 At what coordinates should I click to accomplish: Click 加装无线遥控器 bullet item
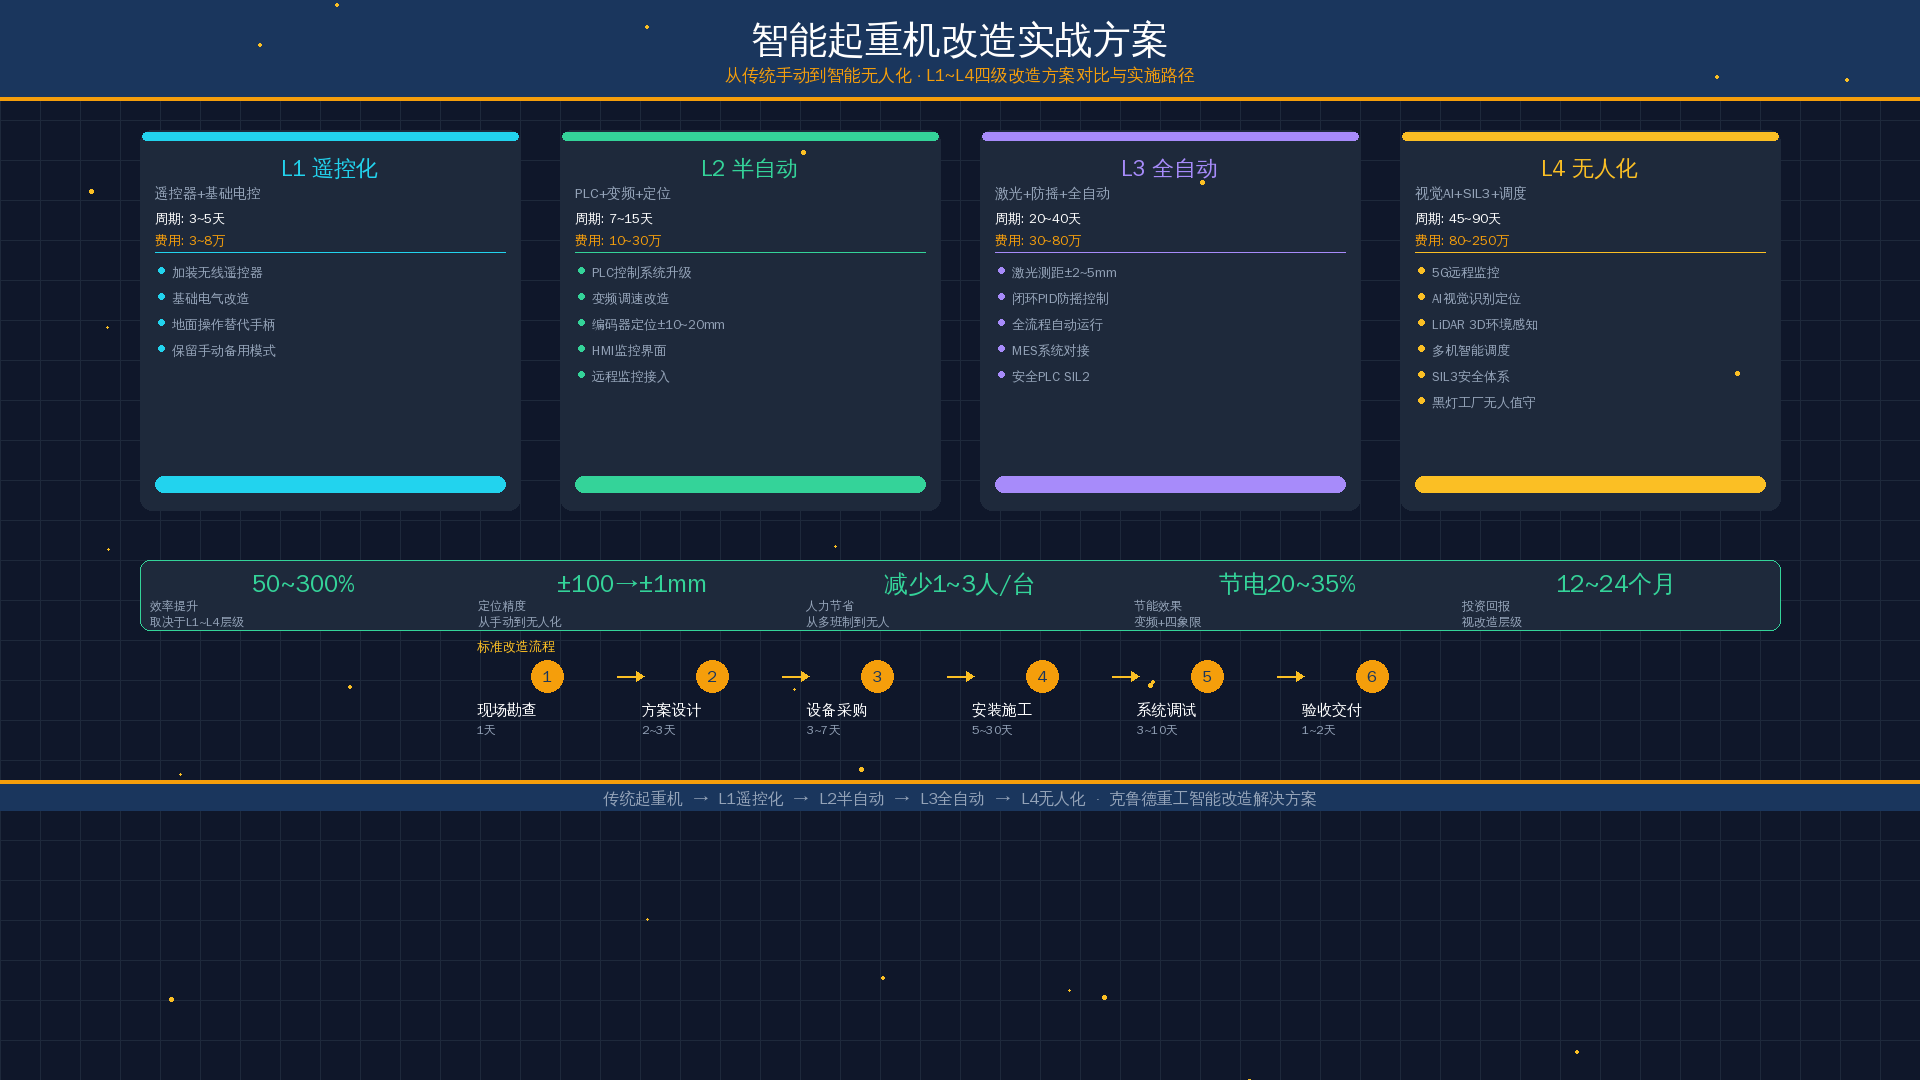(x=217, y=273)
